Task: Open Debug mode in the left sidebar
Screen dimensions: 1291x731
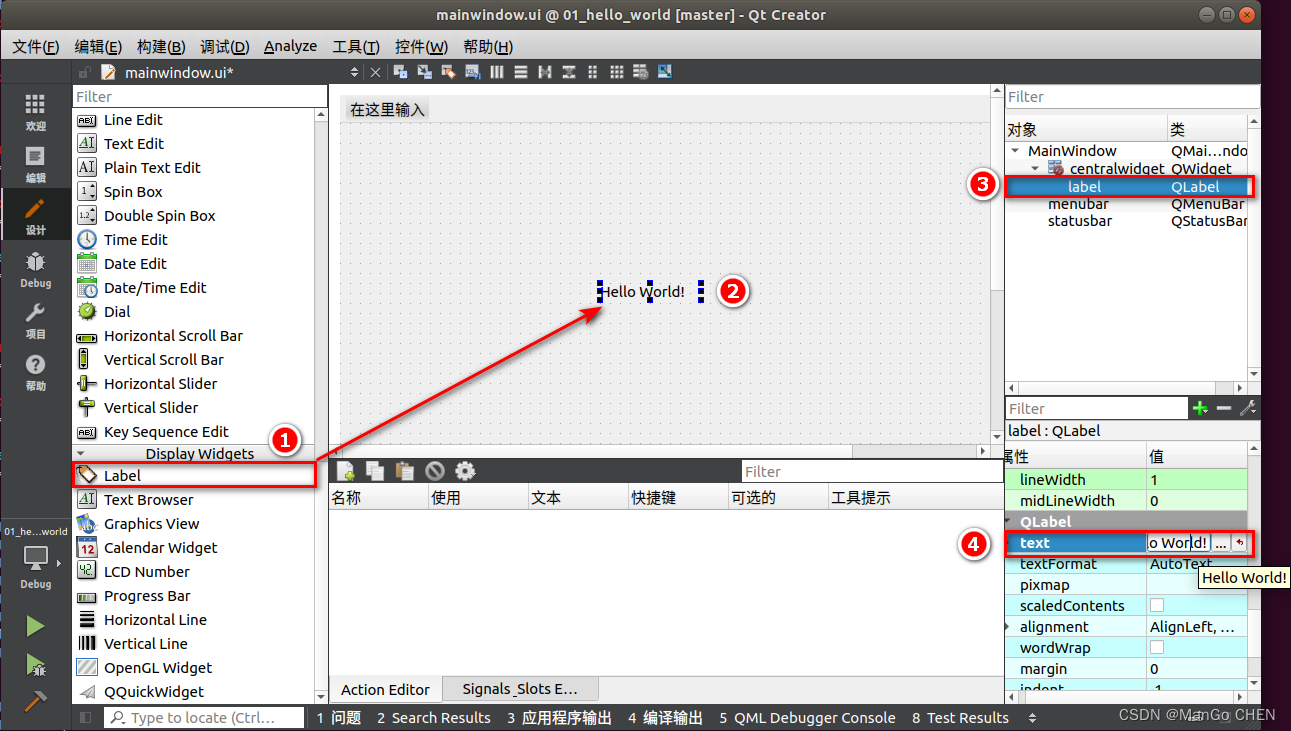Action: (35, 268)
